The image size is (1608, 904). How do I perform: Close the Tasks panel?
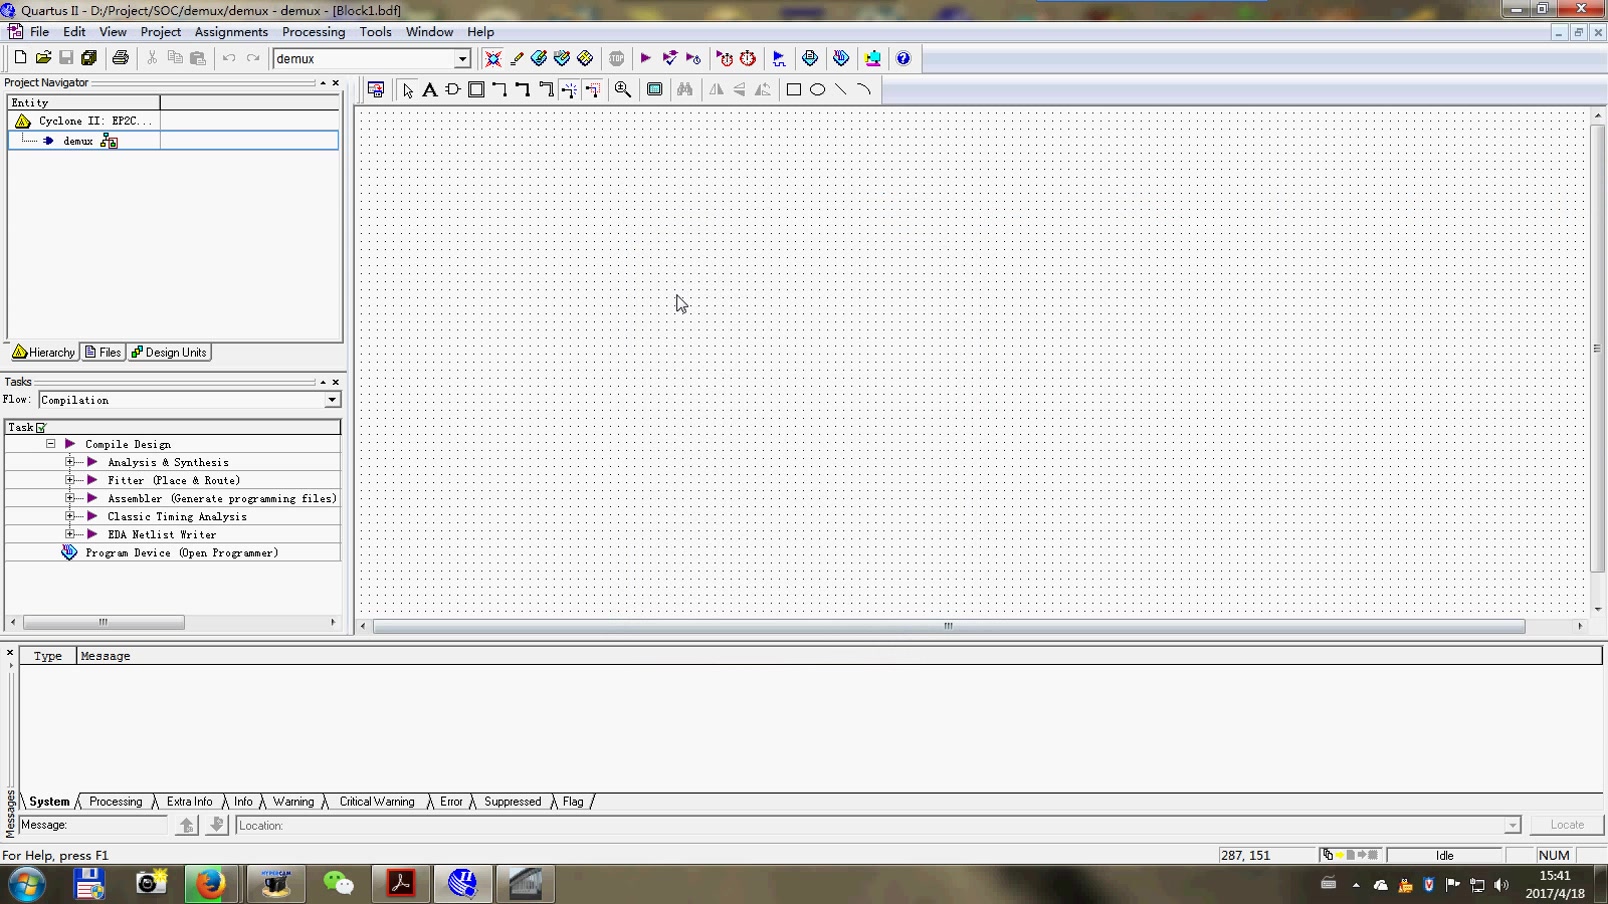point(336,382)
